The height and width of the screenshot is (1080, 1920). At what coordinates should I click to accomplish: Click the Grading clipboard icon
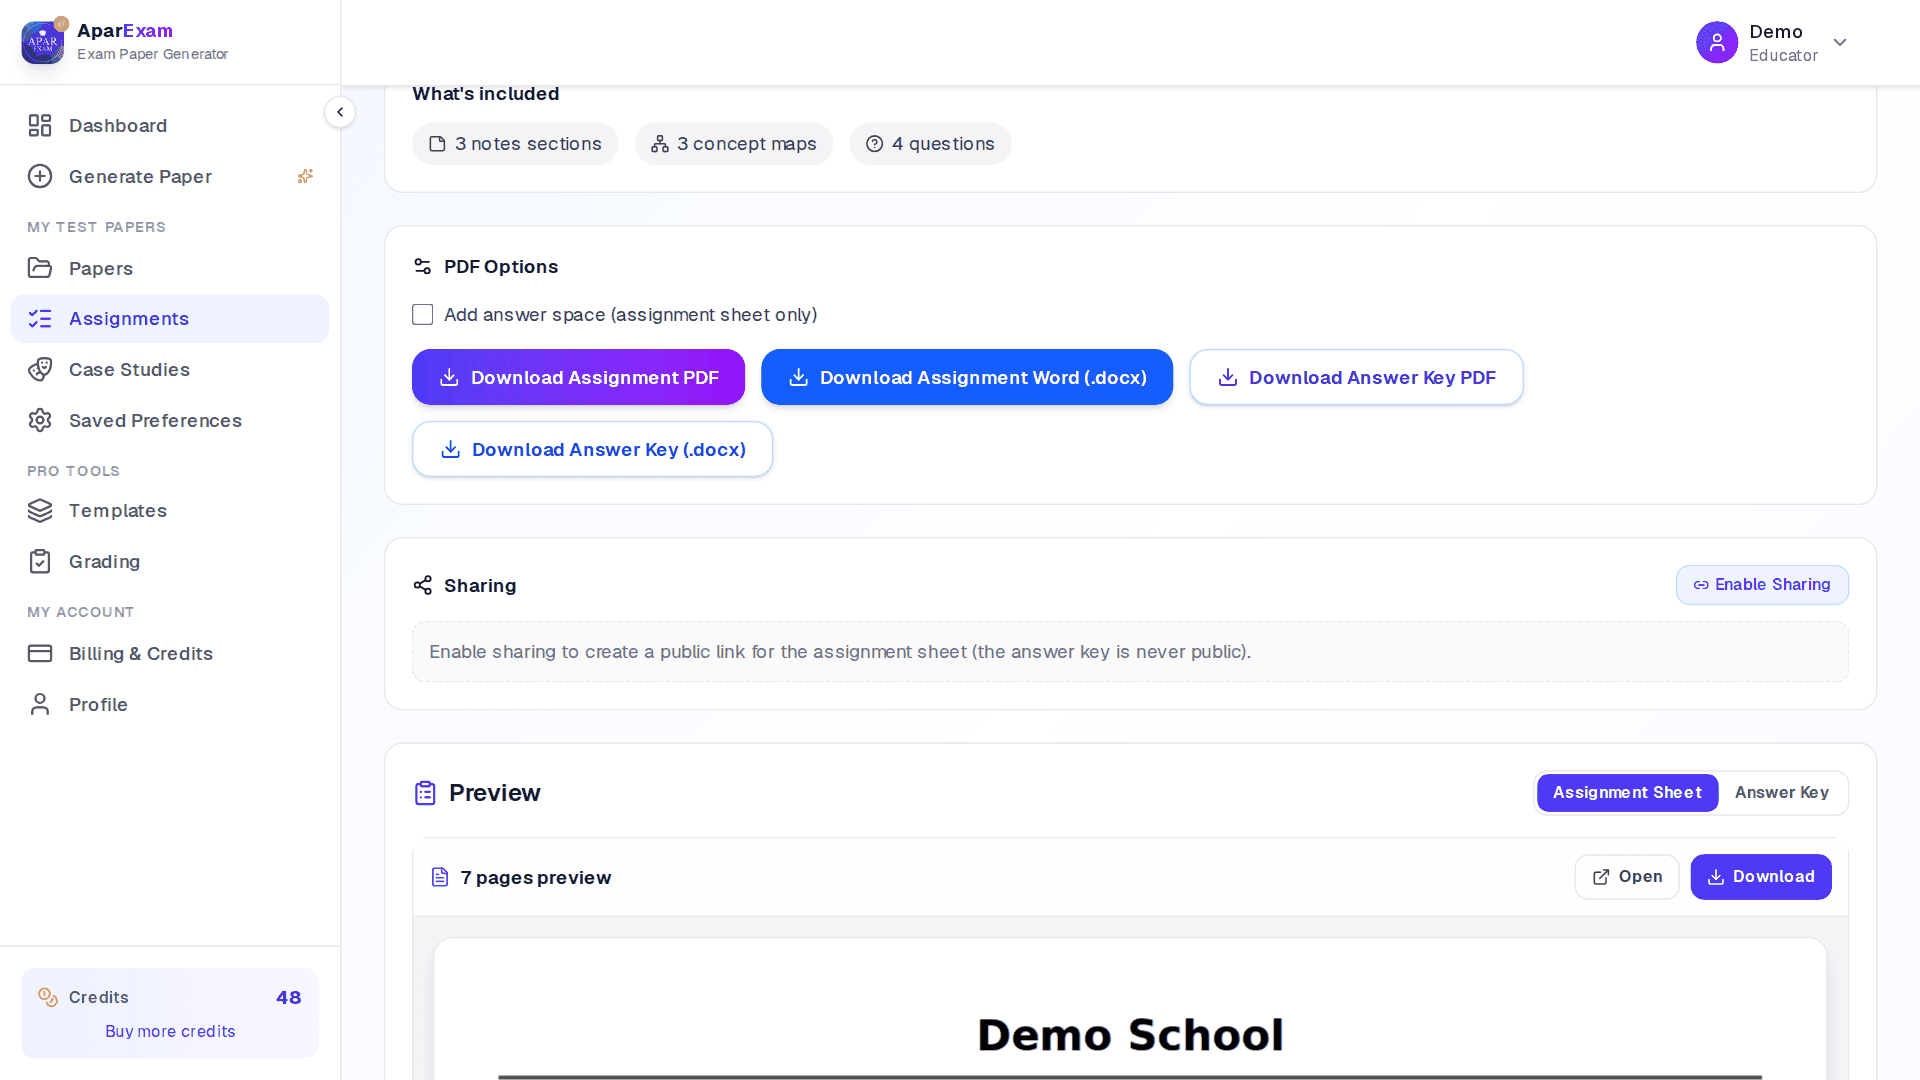pyautogui.click(x=40, y=562)
